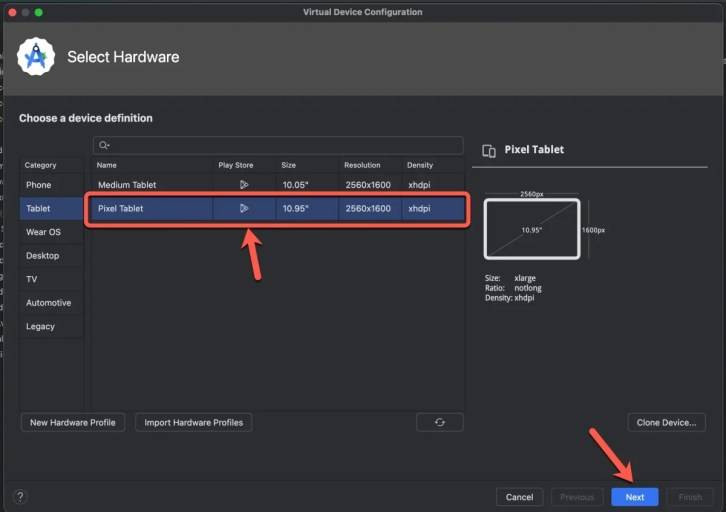Sort devices by Name column header
Screen dimensions: 726x512
(x=107, y=165)
